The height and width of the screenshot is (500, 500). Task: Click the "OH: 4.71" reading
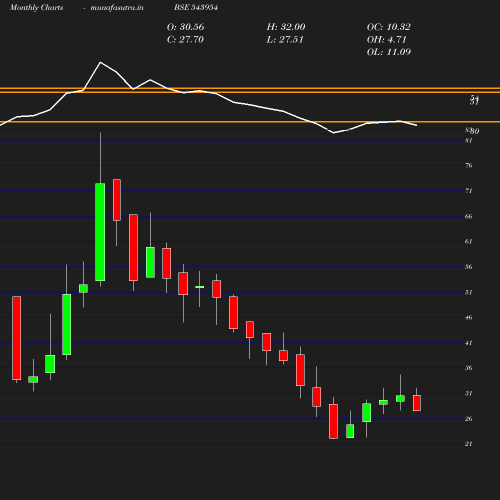tap(387, 40)
